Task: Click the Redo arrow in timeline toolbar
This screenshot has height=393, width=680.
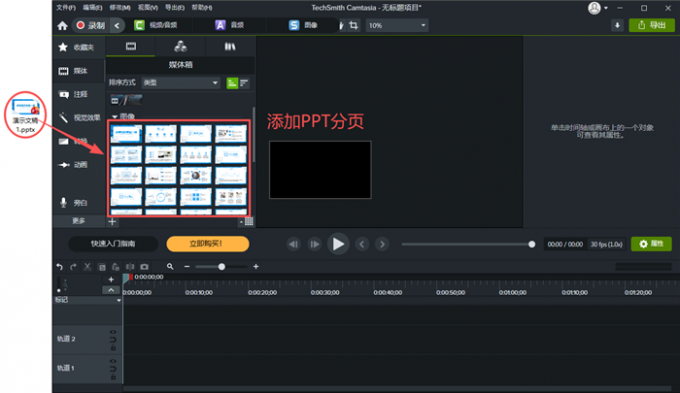Action: click(x=73, y=267)
